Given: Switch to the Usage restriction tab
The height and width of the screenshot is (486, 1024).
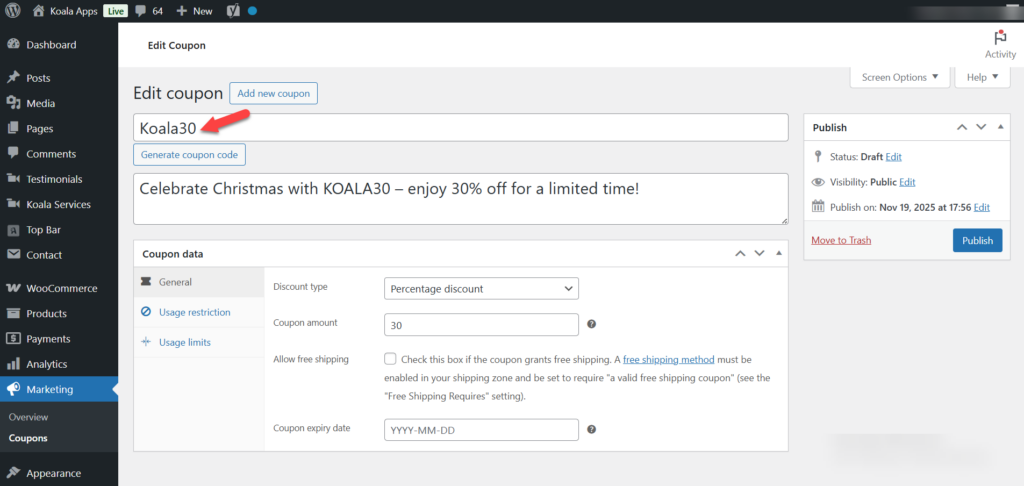Looking at the screenshot, I should coord(194,313).
